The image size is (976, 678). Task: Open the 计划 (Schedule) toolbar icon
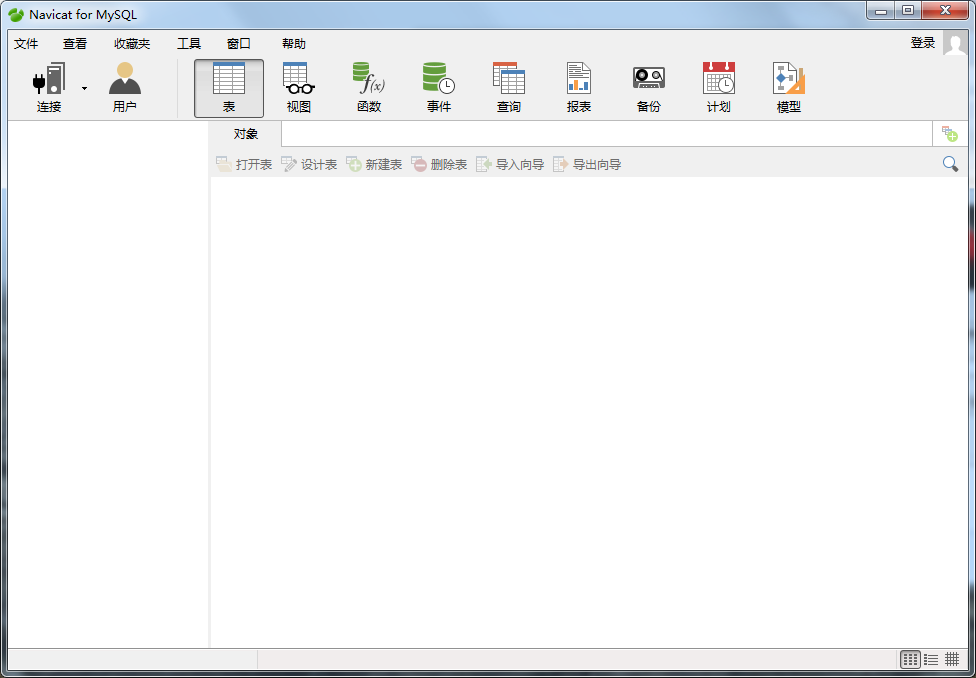click(x=718, y=88)
